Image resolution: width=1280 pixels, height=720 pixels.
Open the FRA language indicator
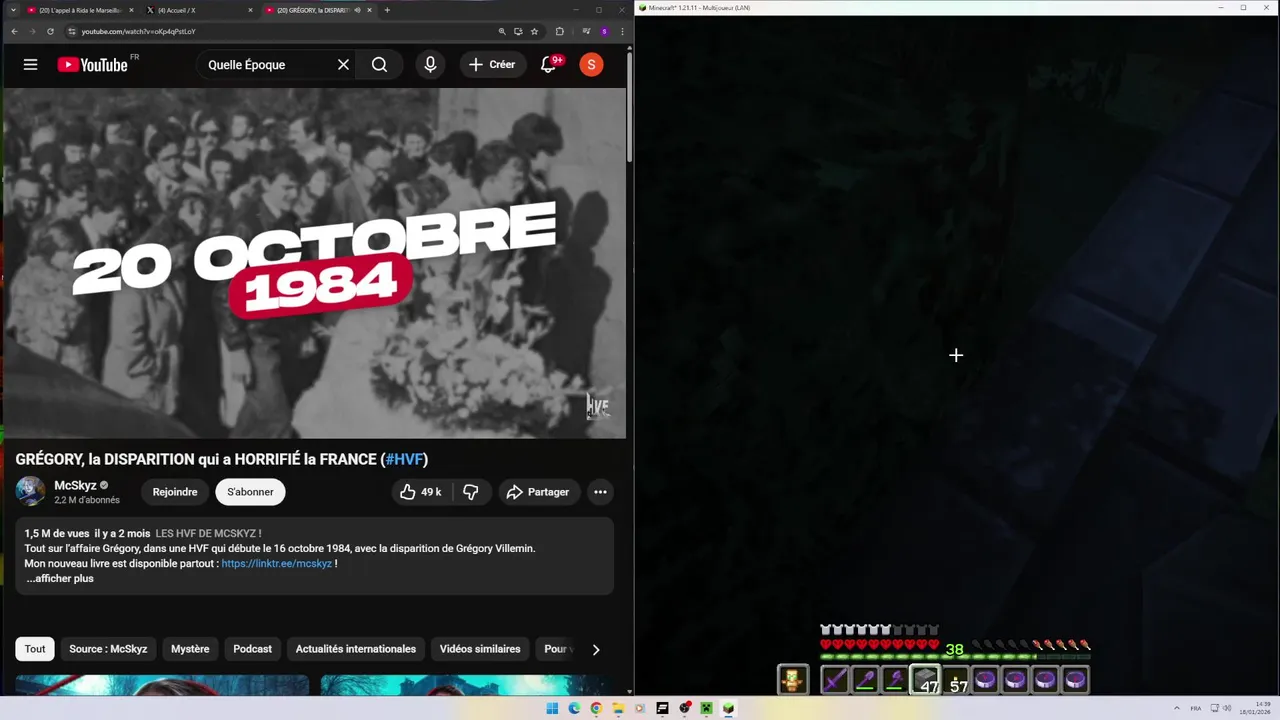coord(1195,708)
